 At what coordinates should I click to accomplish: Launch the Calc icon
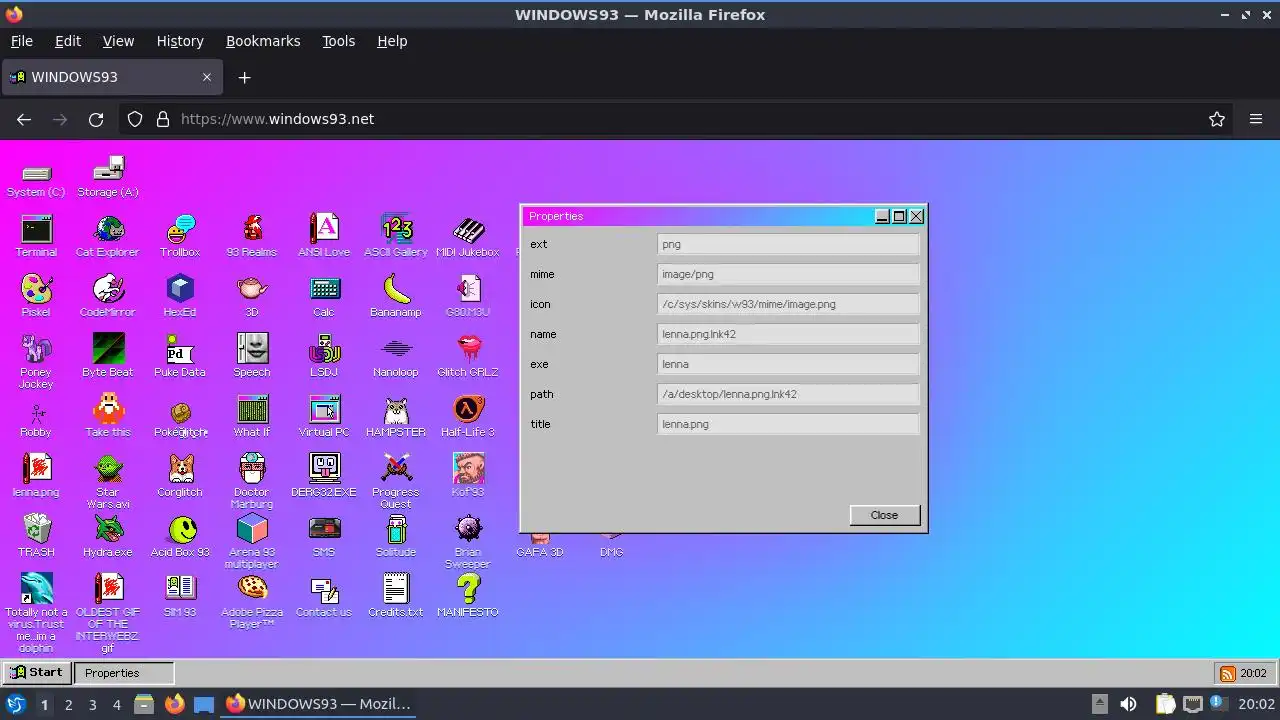coord(324,297)
